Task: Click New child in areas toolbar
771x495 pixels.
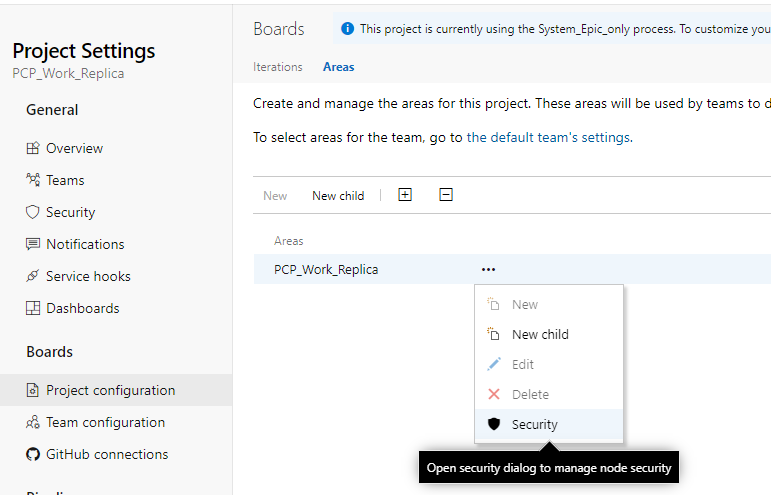Action: (x=338, y=196)
